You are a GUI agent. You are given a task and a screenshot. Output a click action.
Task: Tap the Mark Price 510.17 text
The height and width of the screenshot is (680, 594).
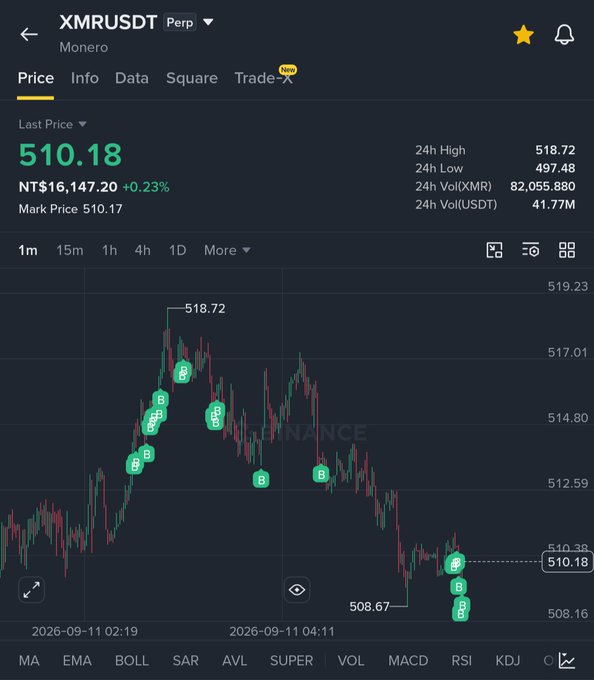70,209
